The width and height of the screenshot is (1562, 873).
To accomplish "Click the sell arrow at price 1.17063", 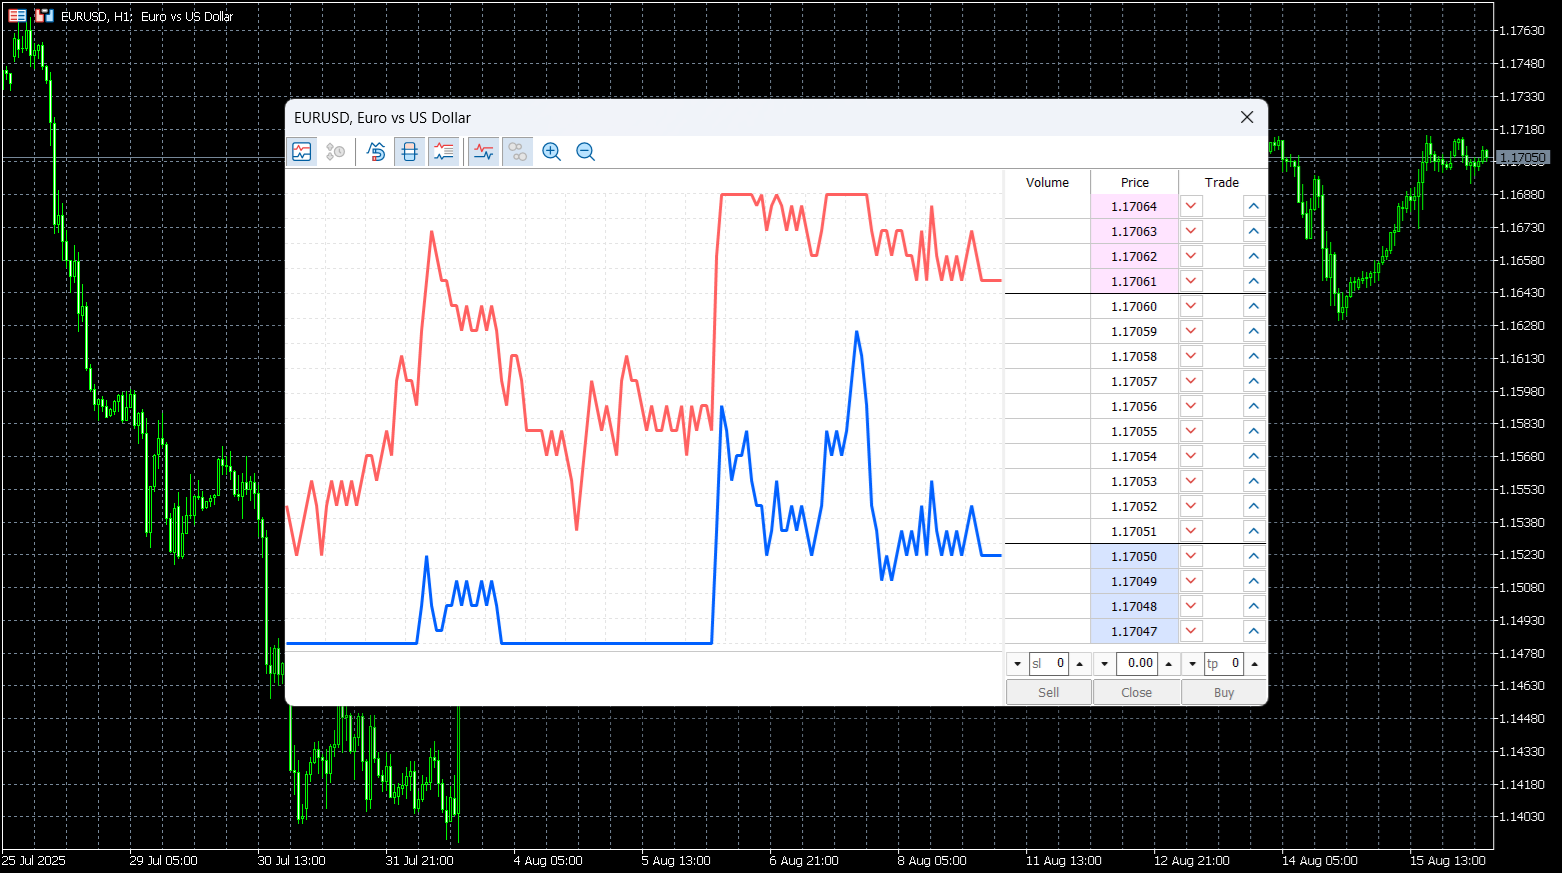I will click(x=1191, y=231).
